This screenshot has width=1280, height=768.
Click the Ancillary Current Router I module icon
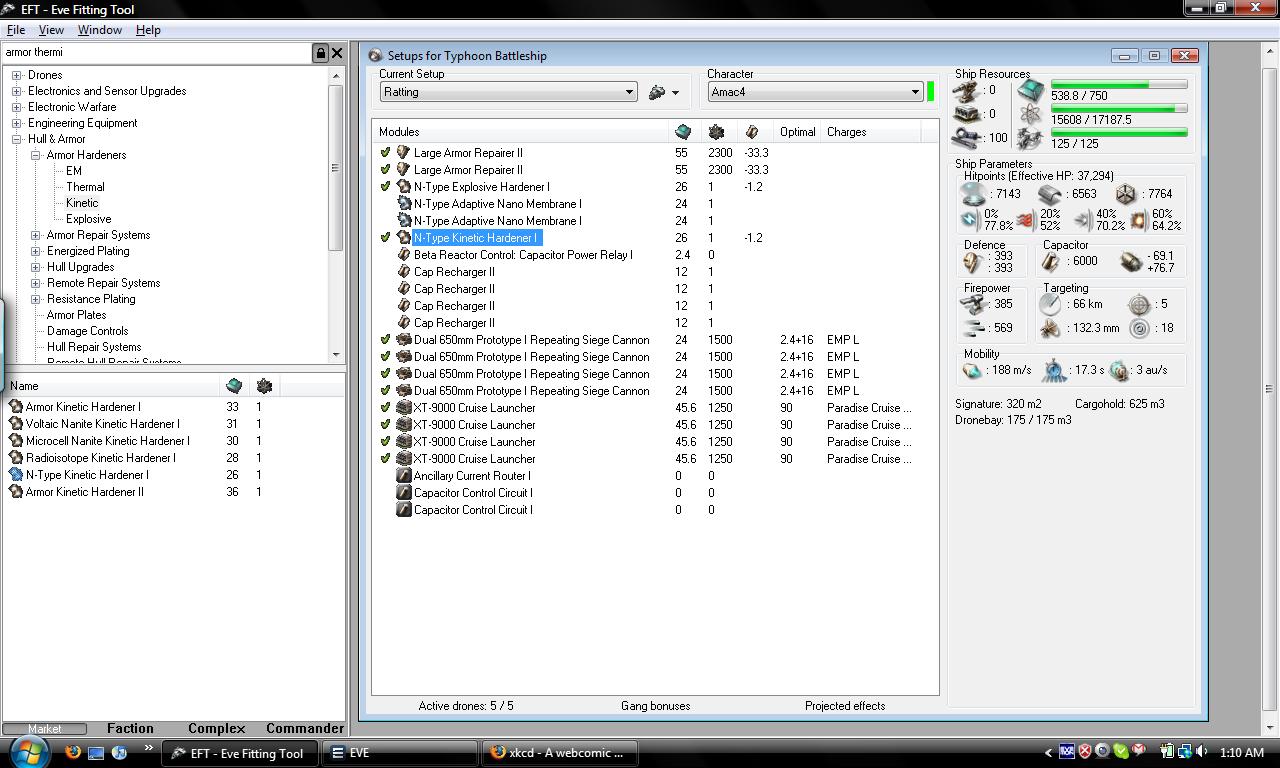point(404,476)
